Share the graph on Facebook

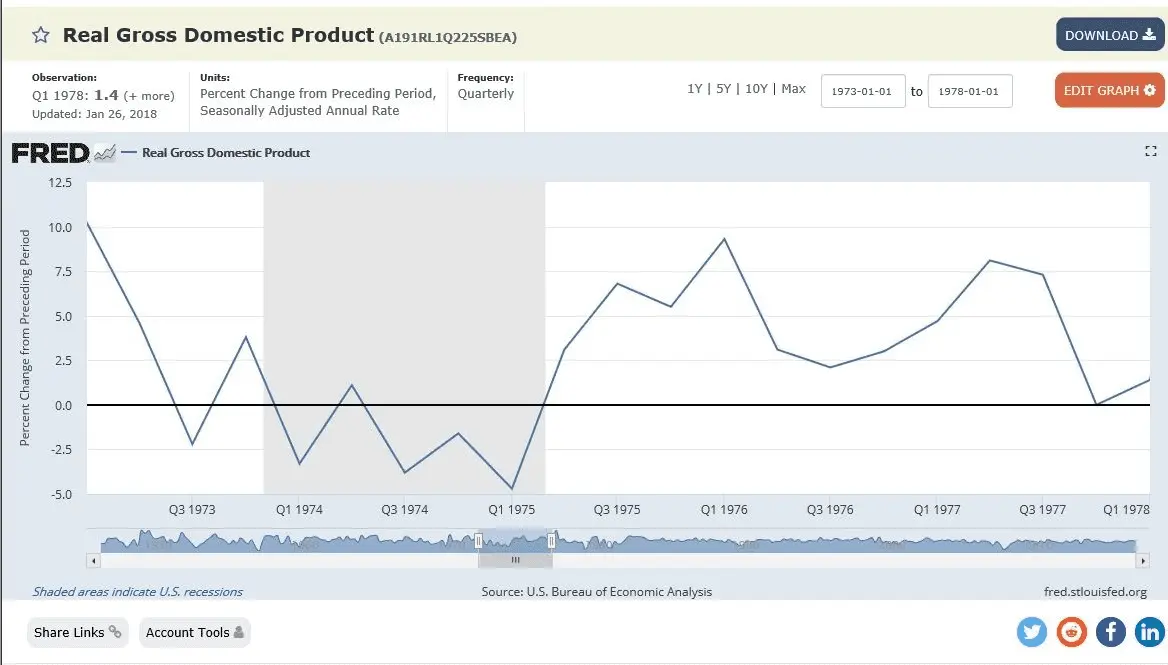point(1111,632)
